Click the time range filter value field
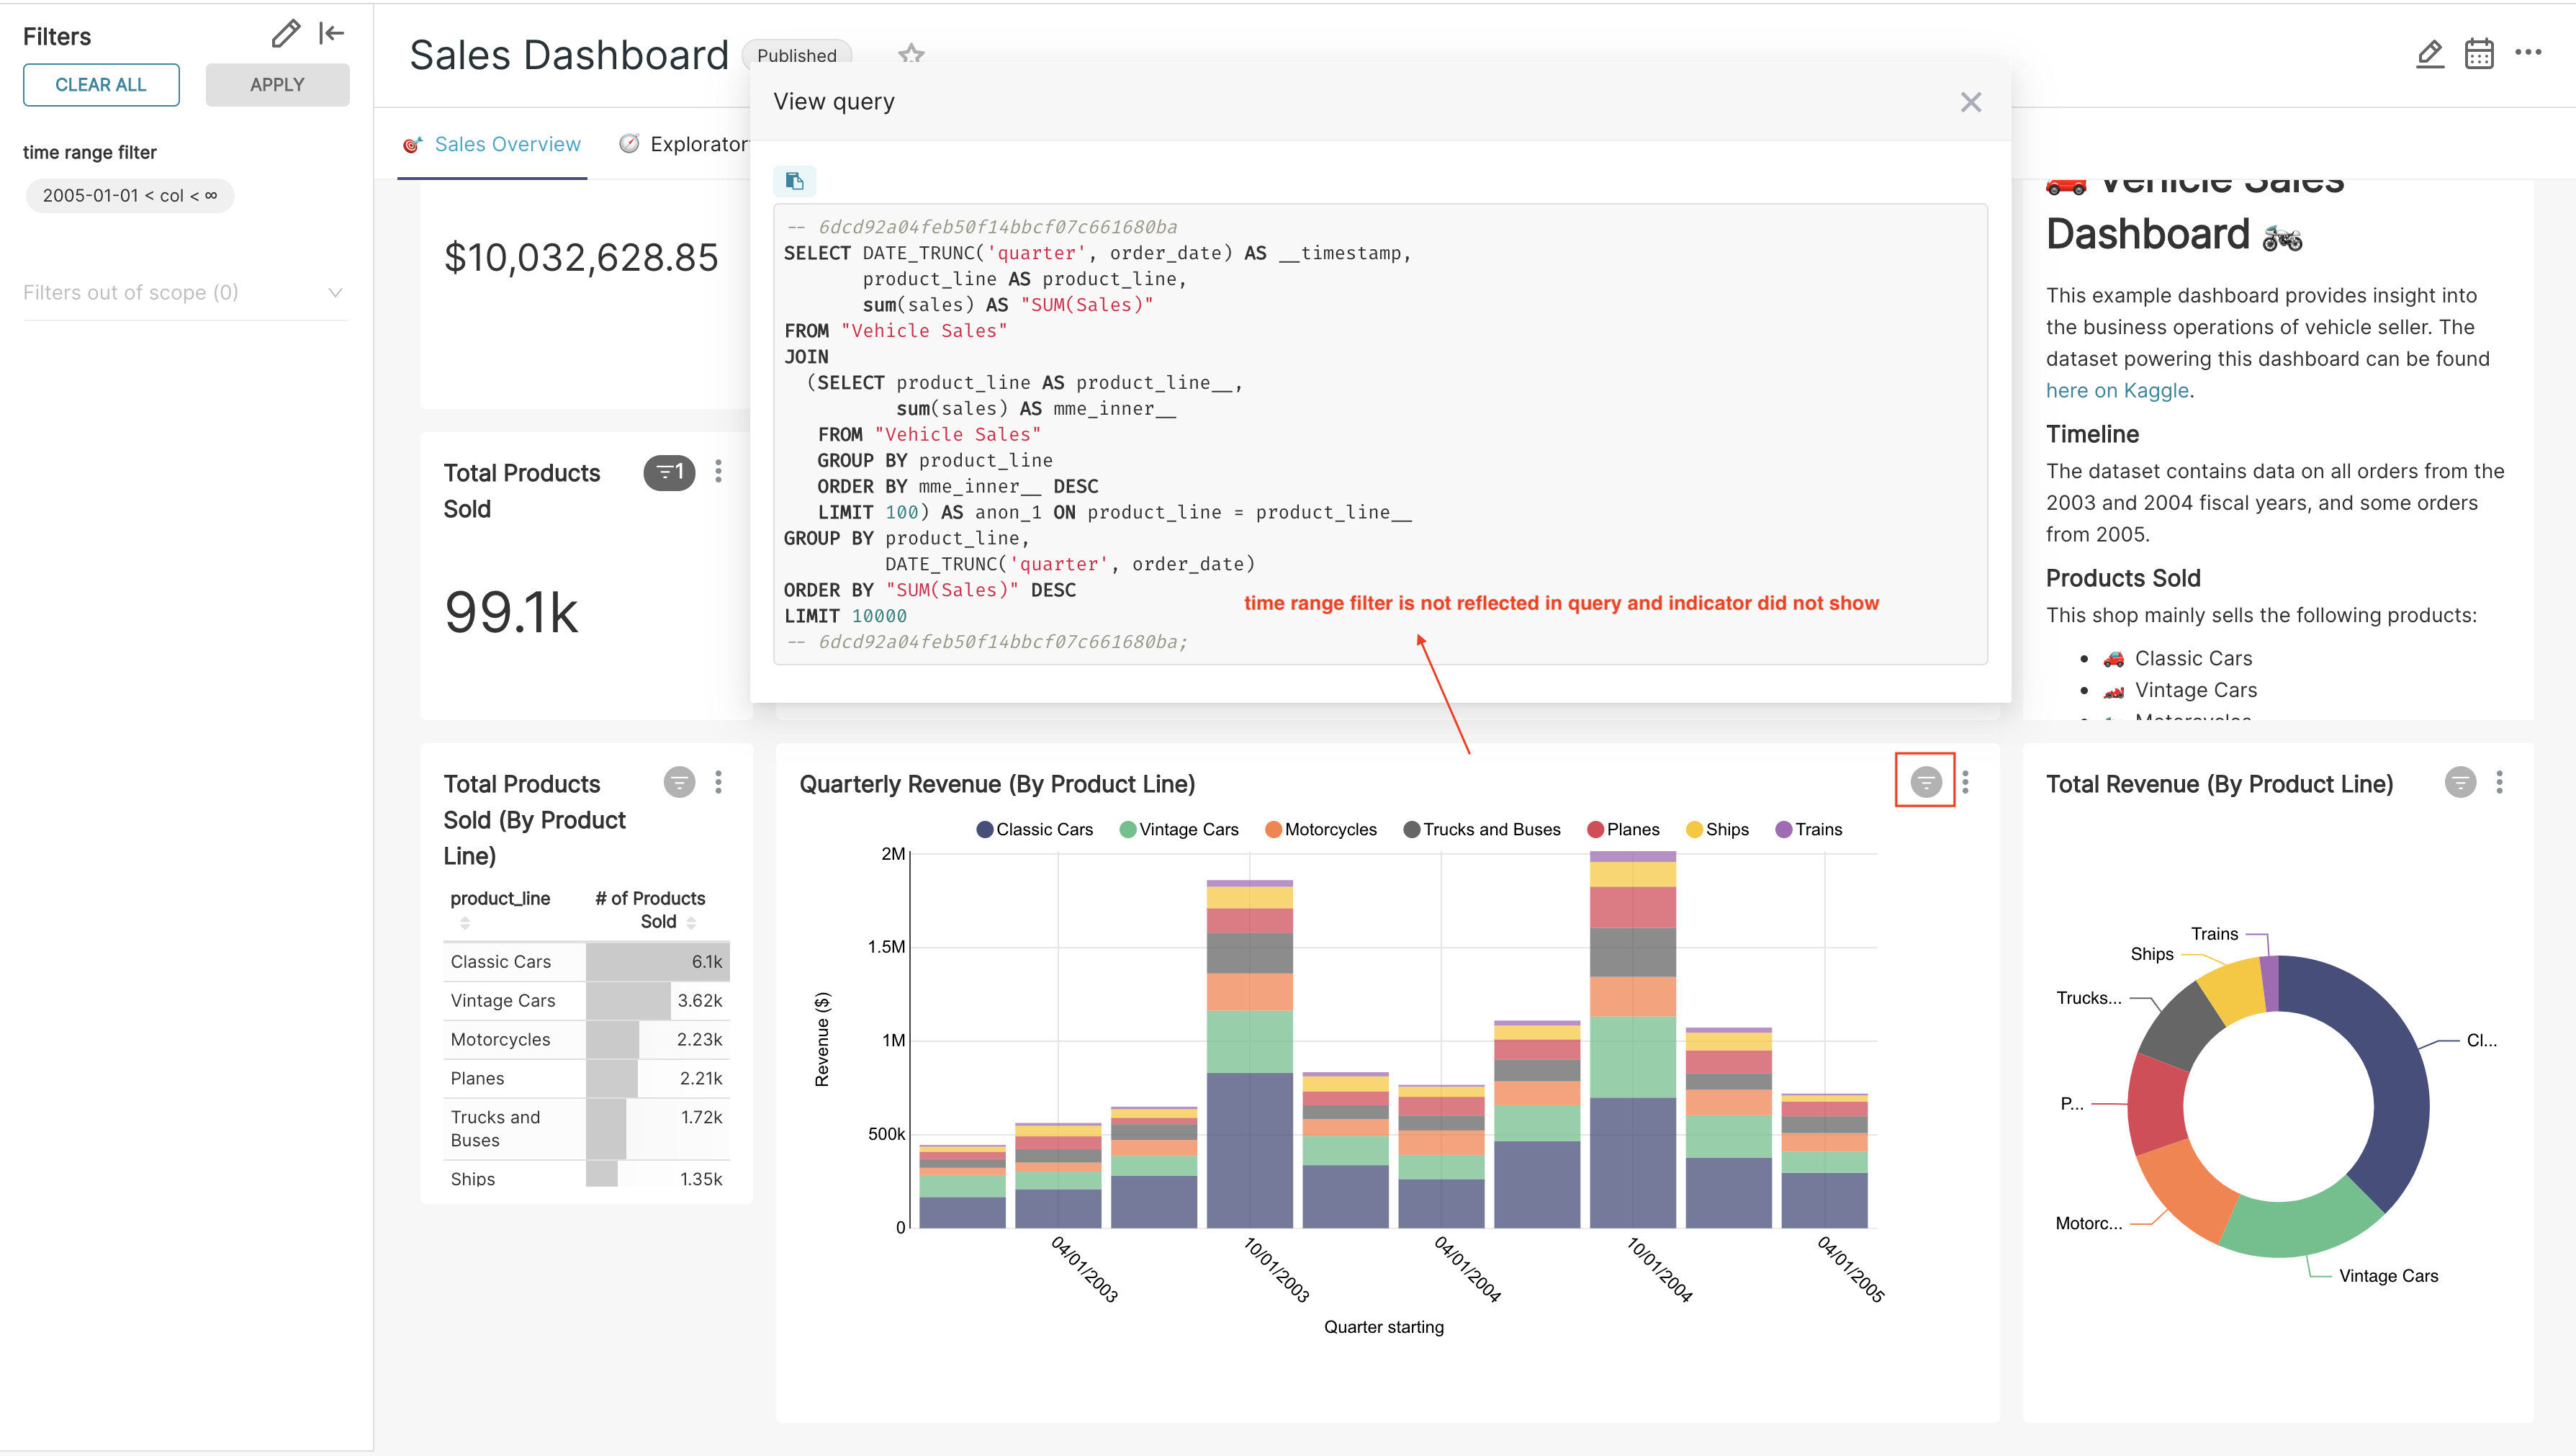This screenshot has width=2576, height=1456. tap(129, 196)
